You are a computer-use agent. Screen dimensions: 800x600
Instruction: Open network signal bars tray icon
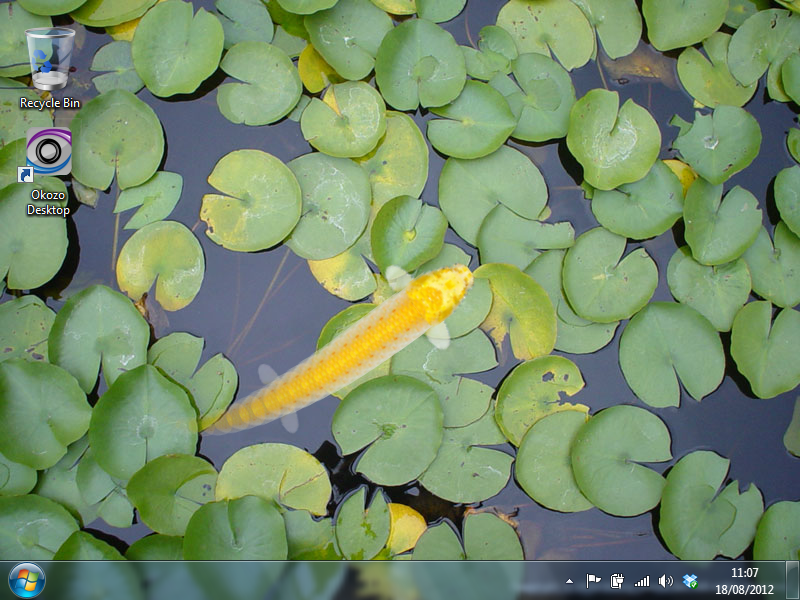[642, 581]
